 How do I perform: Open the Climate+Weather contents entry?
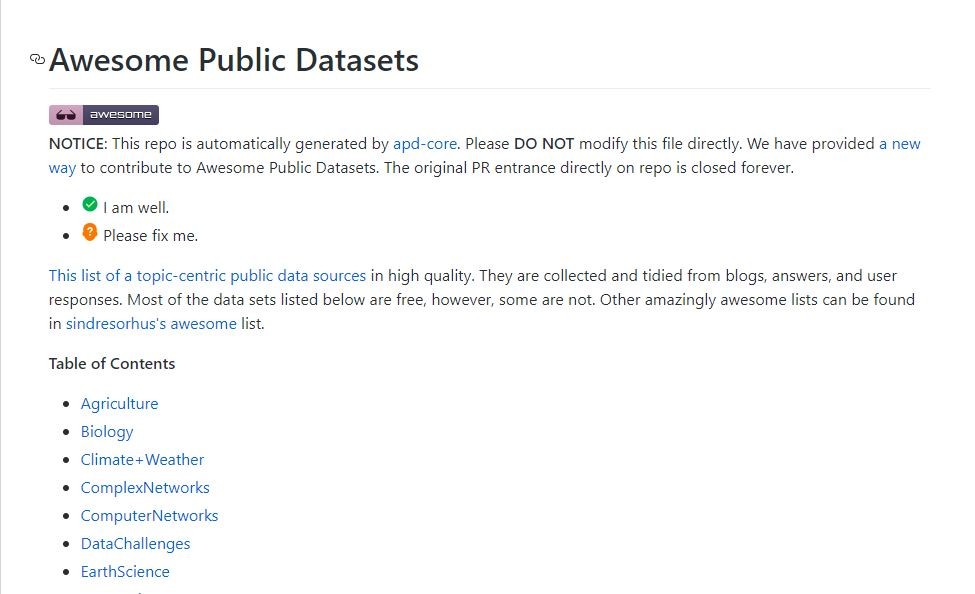point(142,460)
